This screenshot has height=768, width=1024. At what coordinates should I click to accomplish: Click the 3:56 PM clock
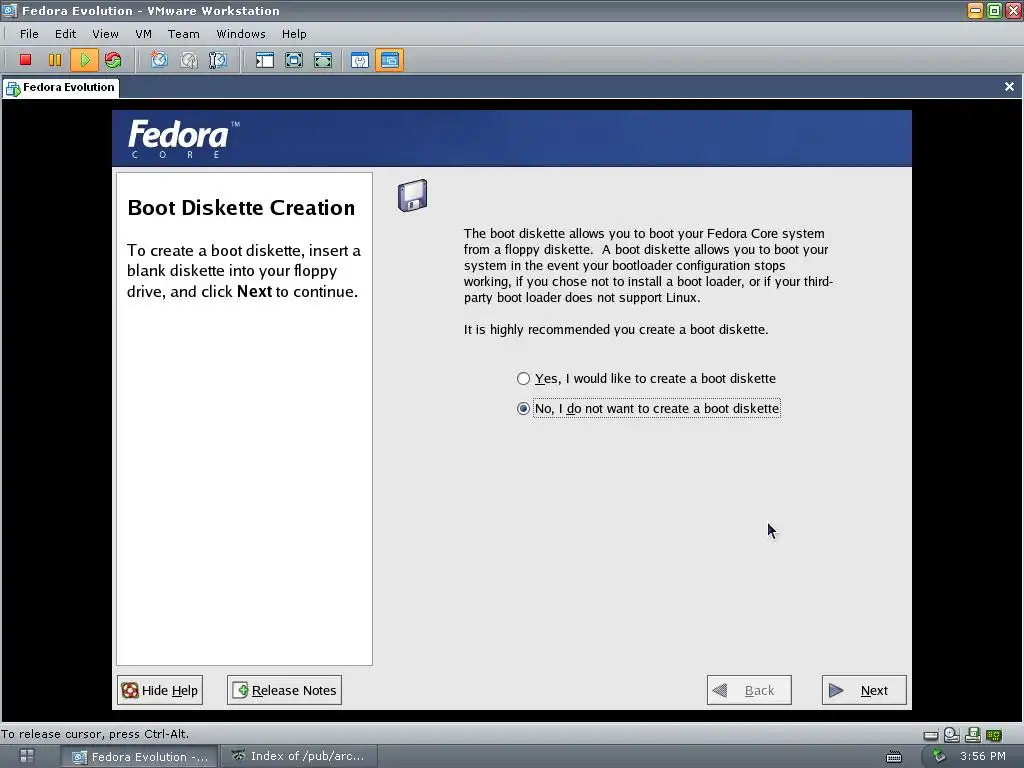coord(982,756)
